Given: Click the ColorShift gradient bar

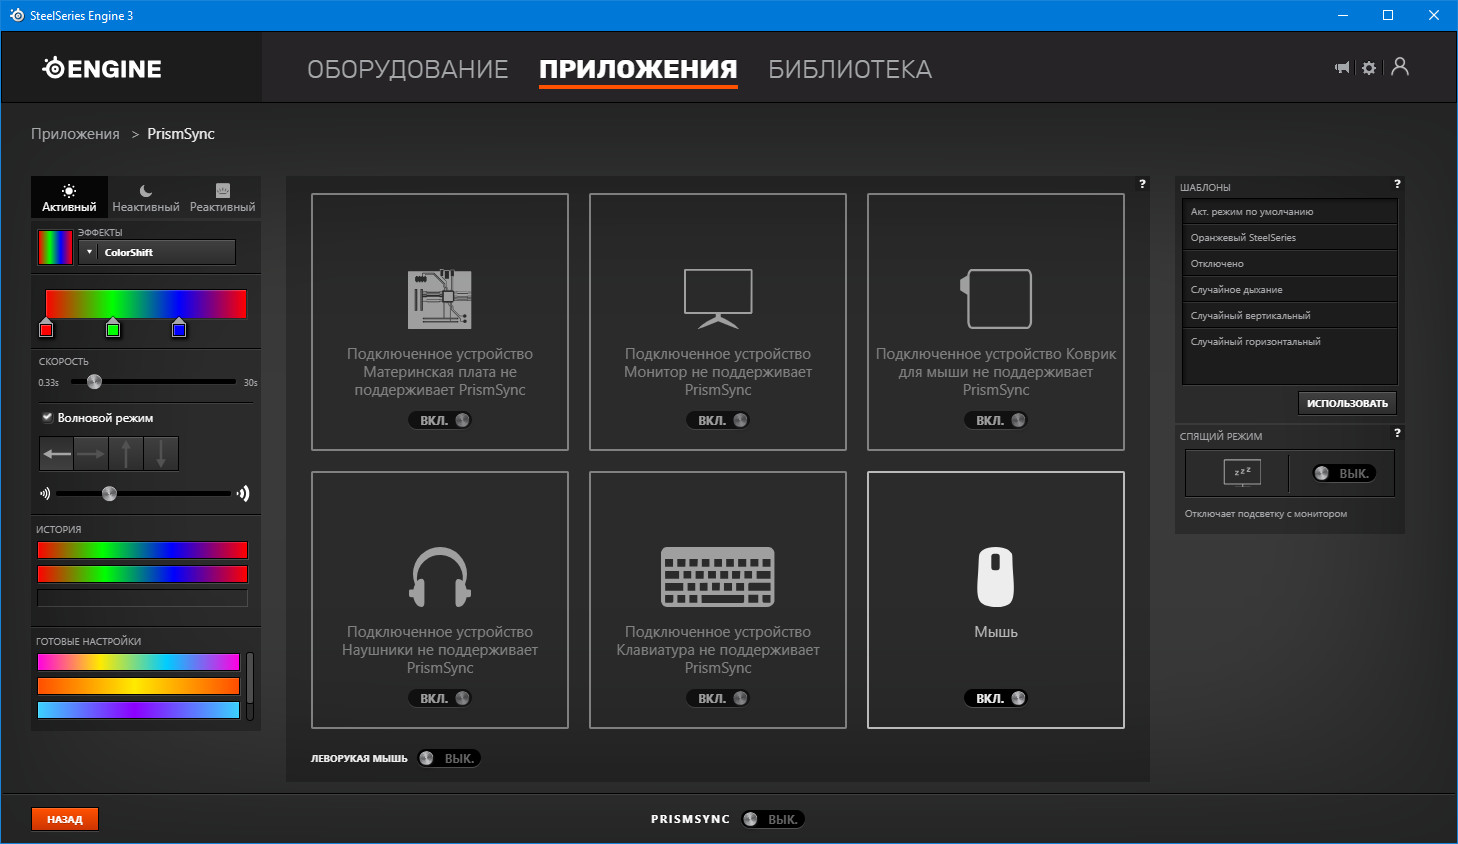Looking at the screenshot, I should coord(146,304).
